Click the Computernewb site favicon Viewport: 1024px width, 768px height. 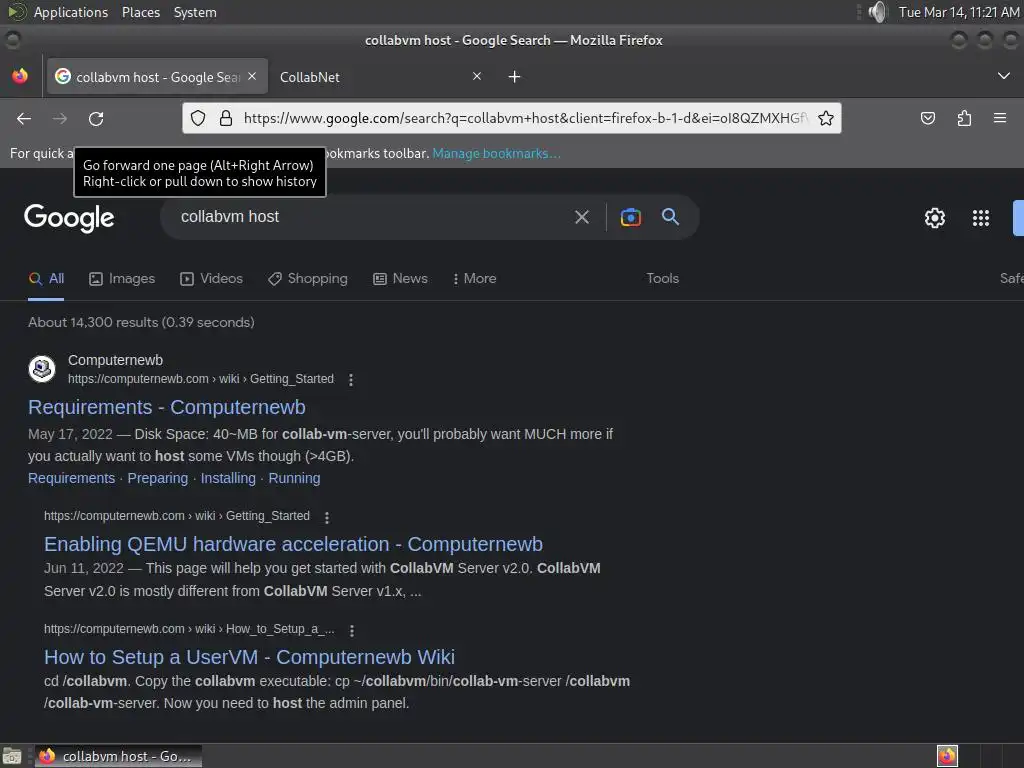pos(42,369)
